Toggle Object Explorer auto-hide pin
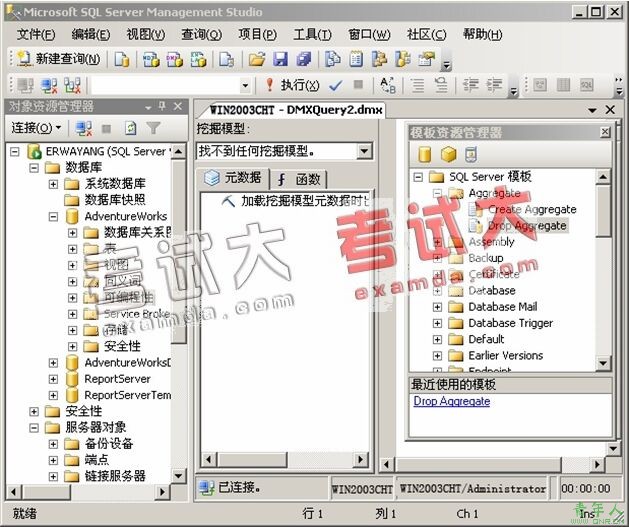 point(162,106)
